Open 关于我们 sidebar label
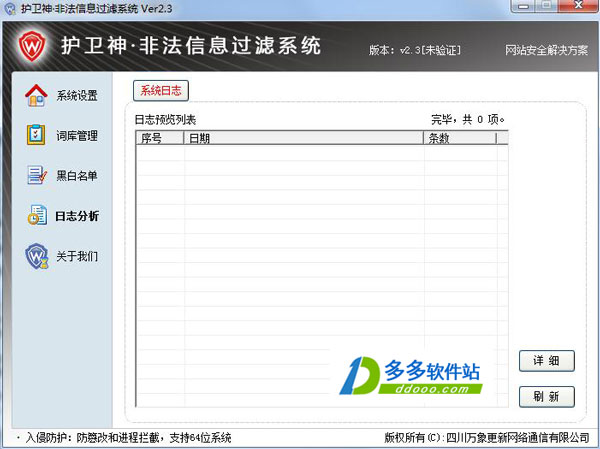Image resolution: width=600 pixels, height=449 pixels. (77, 256)
